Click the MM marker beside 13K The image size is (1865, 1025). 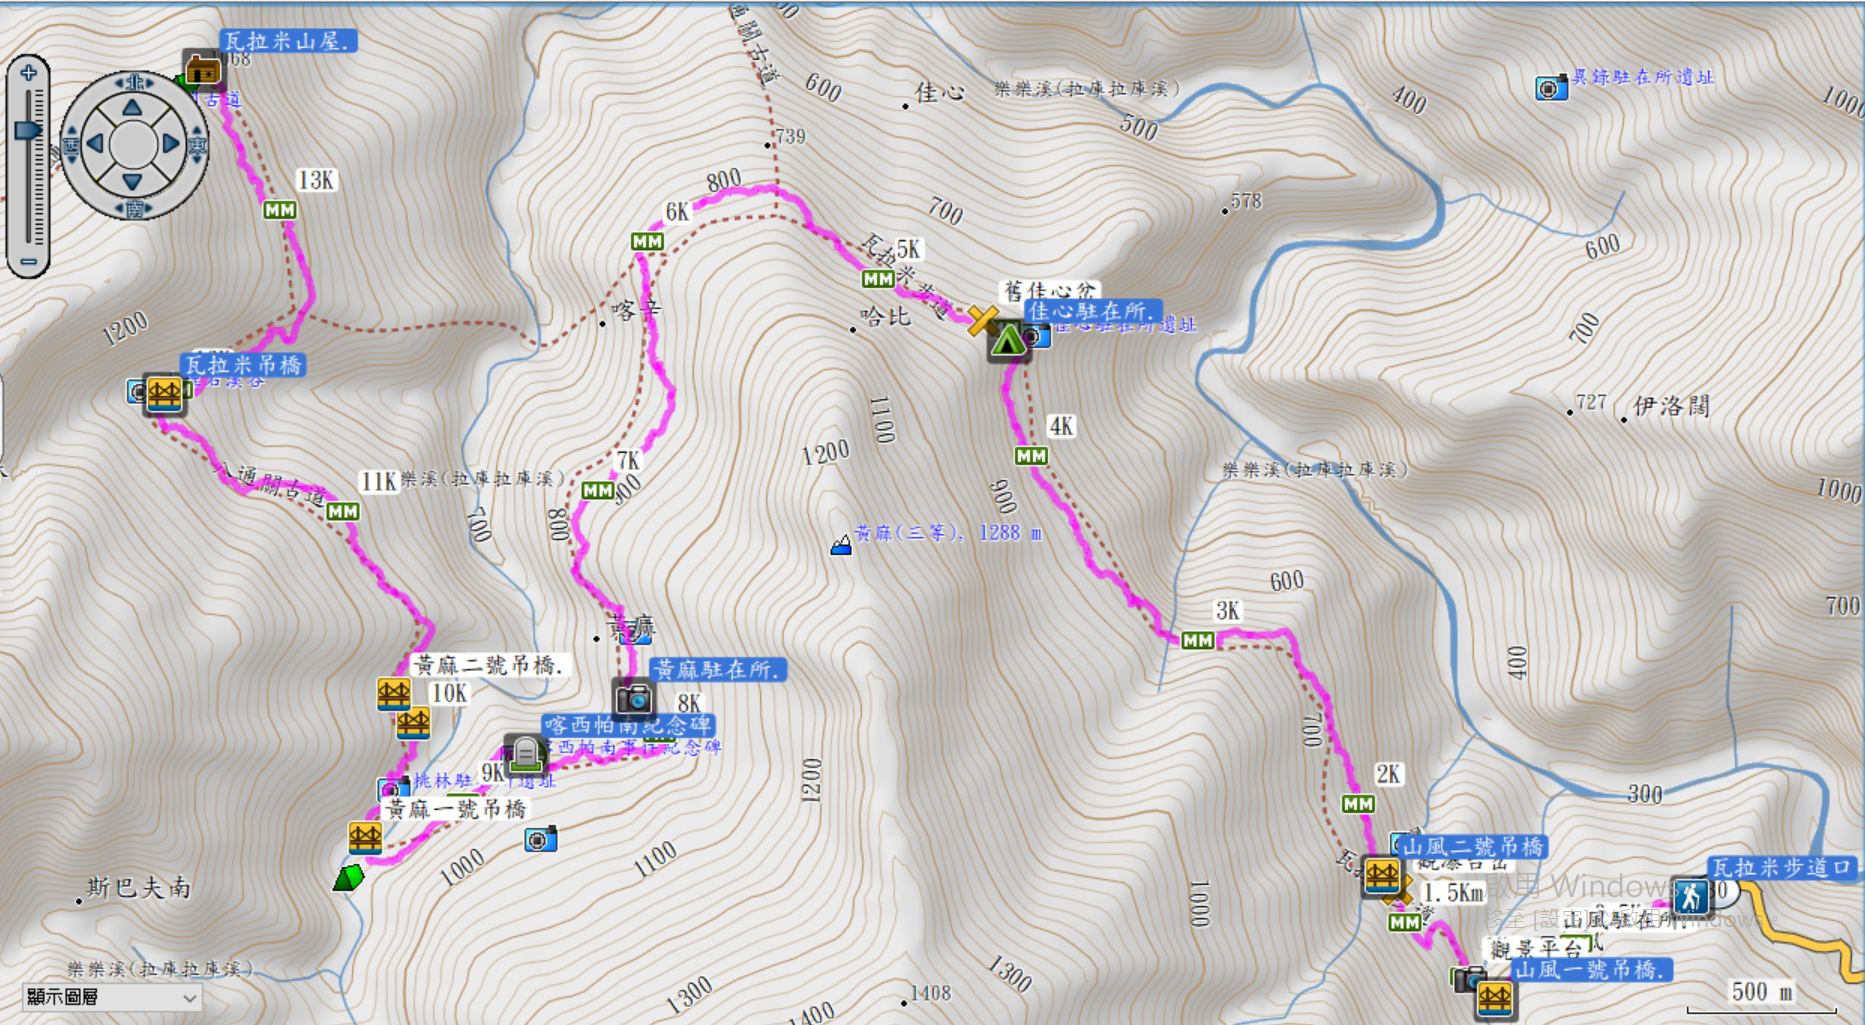point(280,210)
